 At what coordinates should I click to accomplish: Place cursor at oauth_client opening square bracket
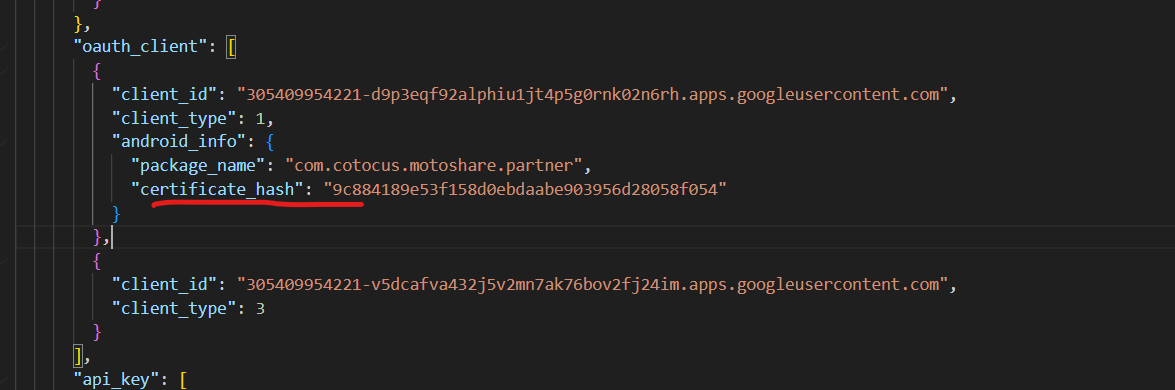point(232,47)
